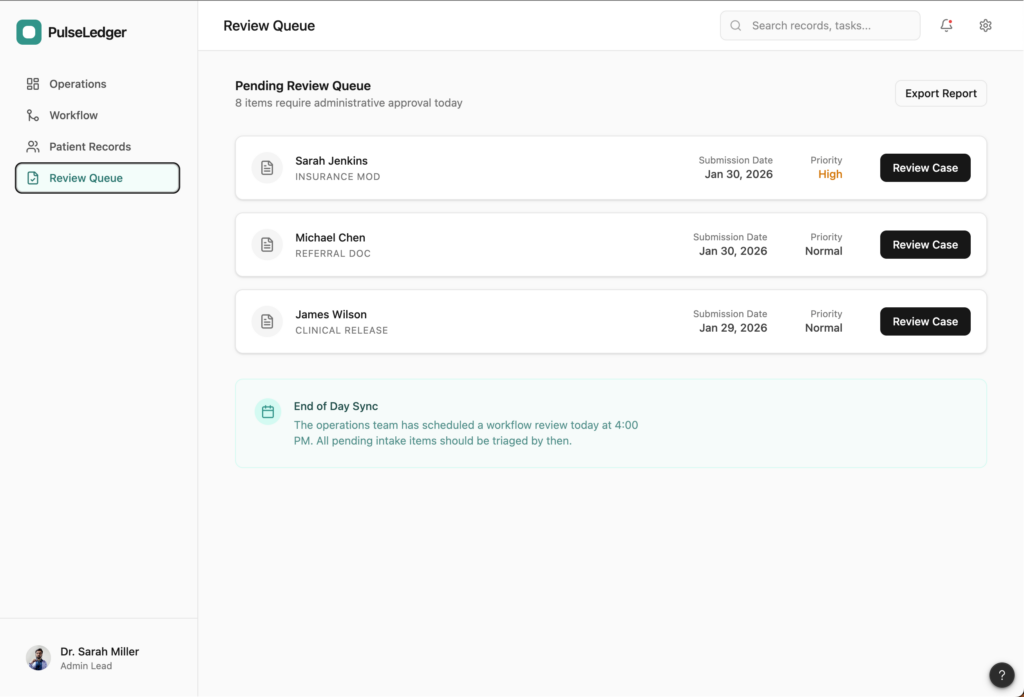Review Case for Sarah Jenkins
This screenshot has height=697, width=1024.
coord(925,168)
